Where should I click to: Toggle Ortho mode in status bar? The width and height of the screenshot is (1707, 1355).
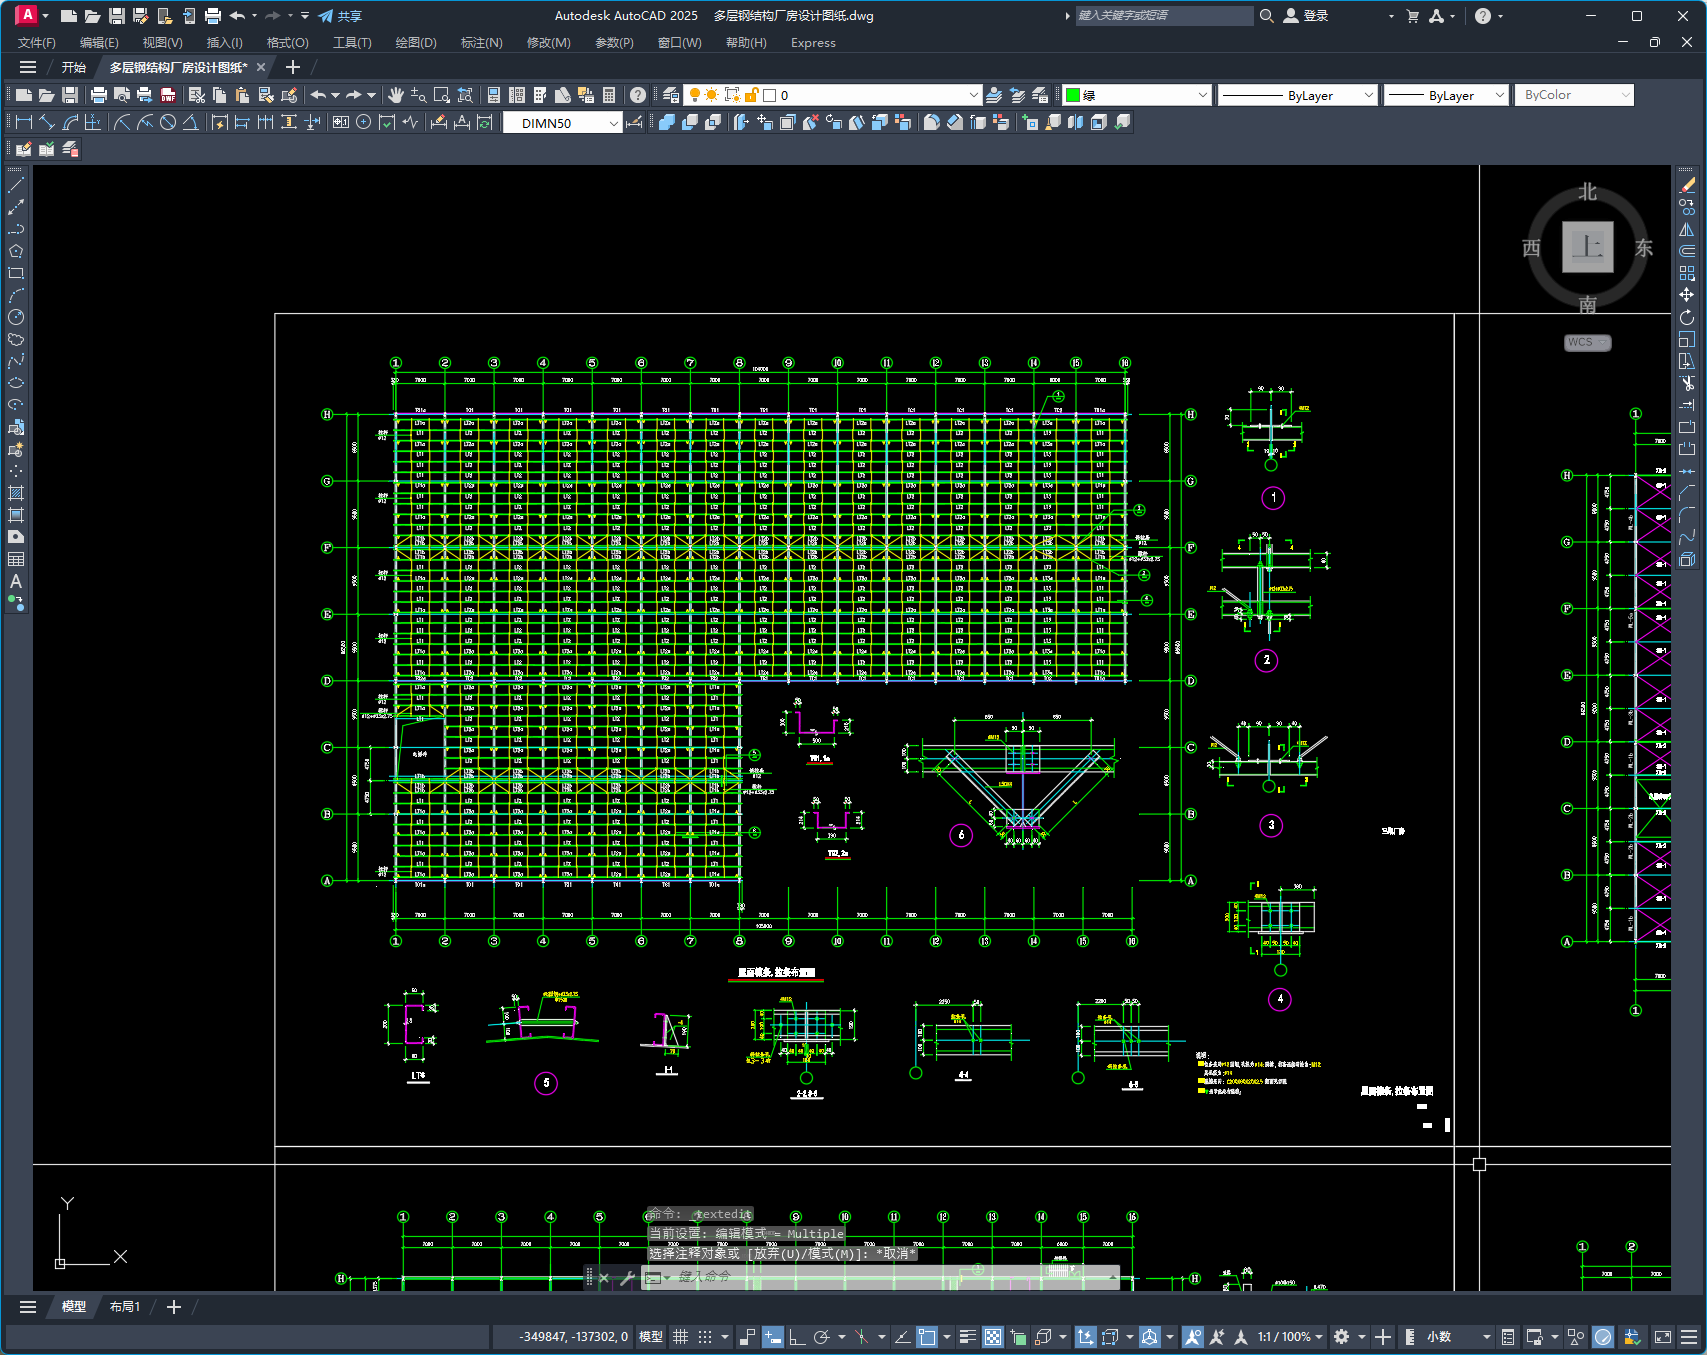pos(797,1337)
